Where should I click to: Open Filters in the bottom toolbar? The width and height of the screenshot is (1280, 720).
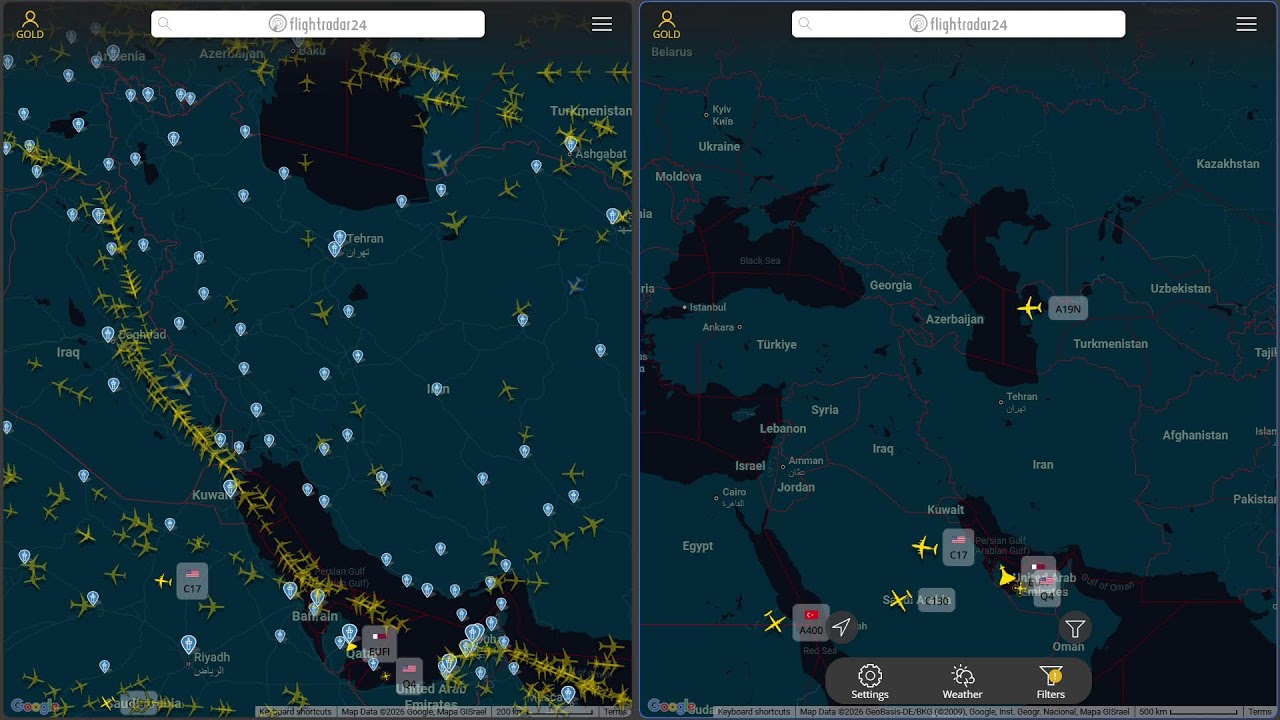[x=1050, y=682]
